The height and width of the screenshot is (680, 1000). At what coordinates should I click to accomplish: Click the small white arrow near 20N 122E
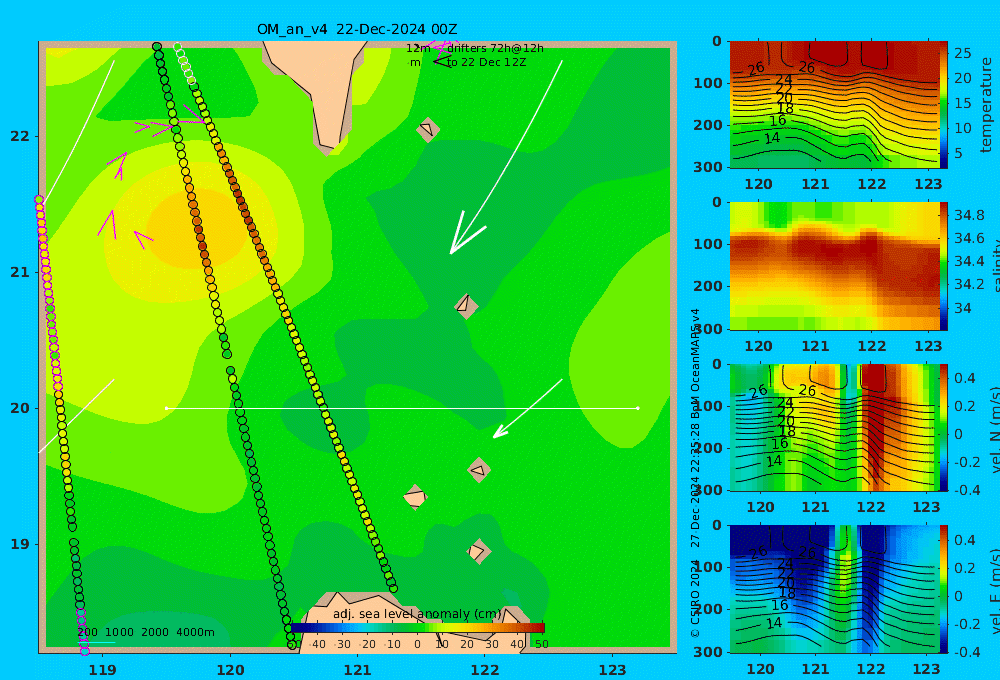click(x=527, y=409)
